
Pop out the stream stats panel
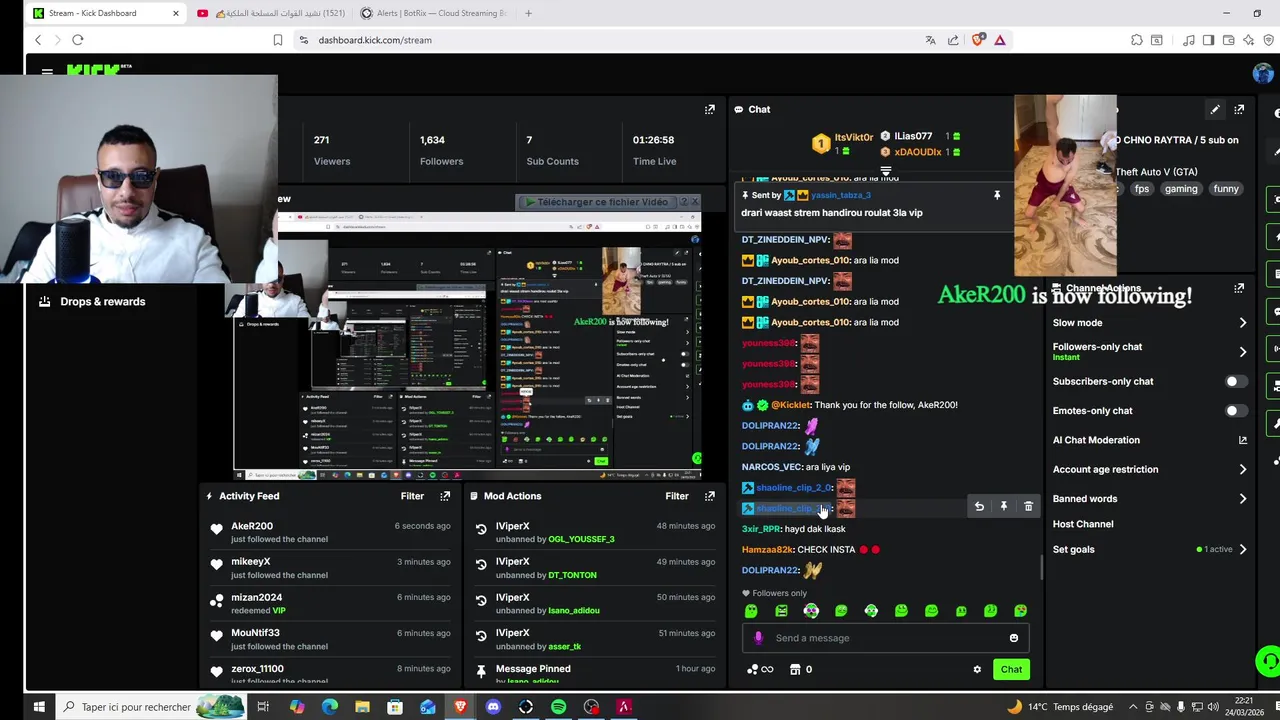click(710, 109)
